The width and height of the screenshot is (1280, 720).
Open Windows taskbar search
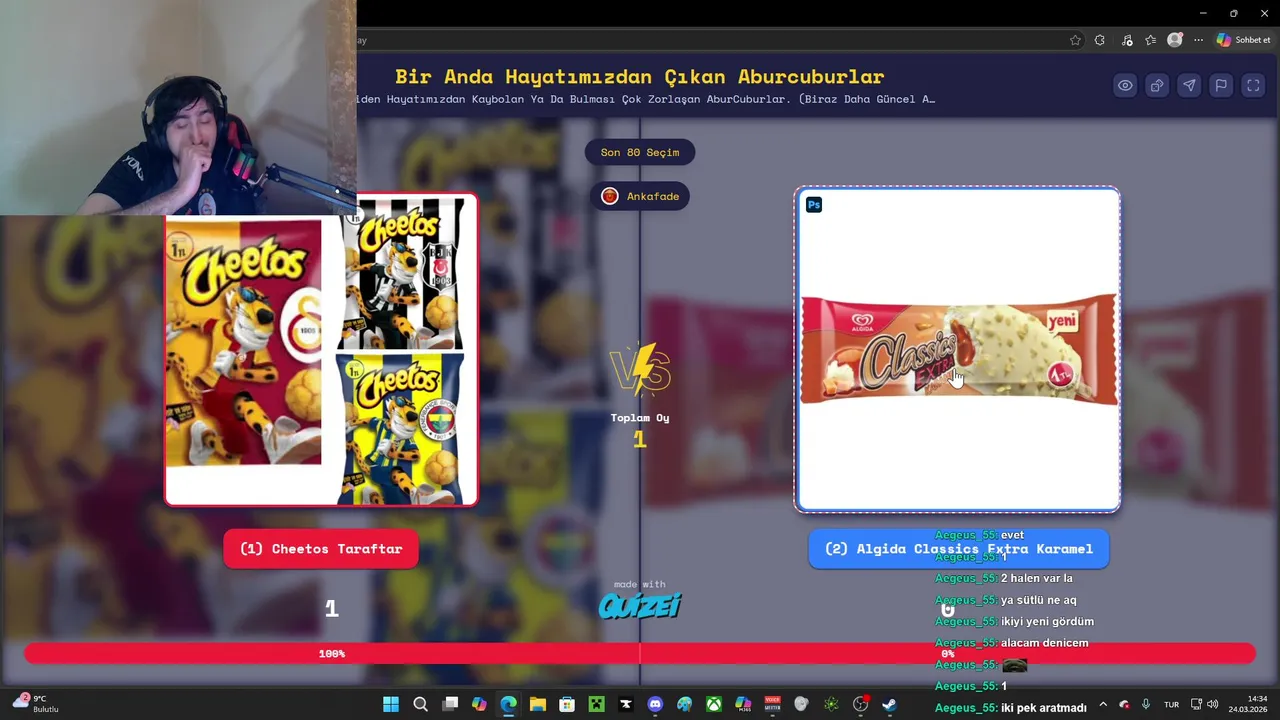click(x=420, y=704)
